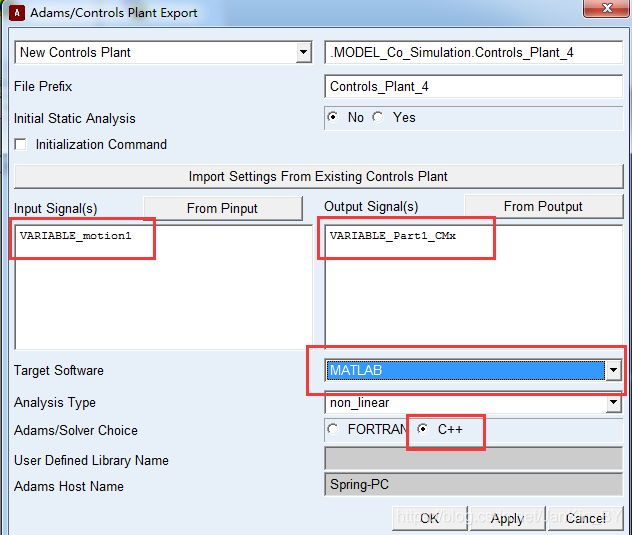Click the Adams app icon in title bar
The width and height of the screenshot is (632, 535).
tap(16, 13)
